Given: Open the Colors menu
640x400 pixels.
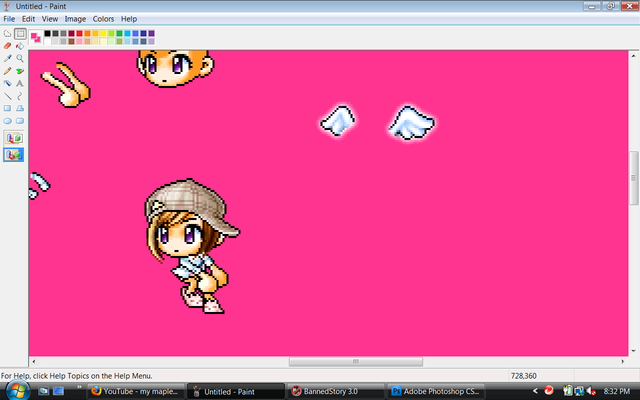Looking at the screenshot, I should tap(103, 19).
